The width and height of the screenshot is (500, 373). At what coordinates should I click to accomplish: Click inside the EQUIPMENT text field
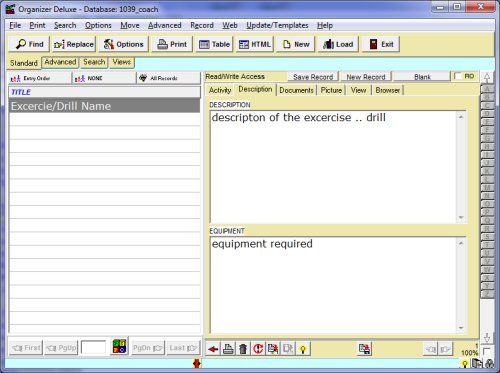click(x=333, y=285)
